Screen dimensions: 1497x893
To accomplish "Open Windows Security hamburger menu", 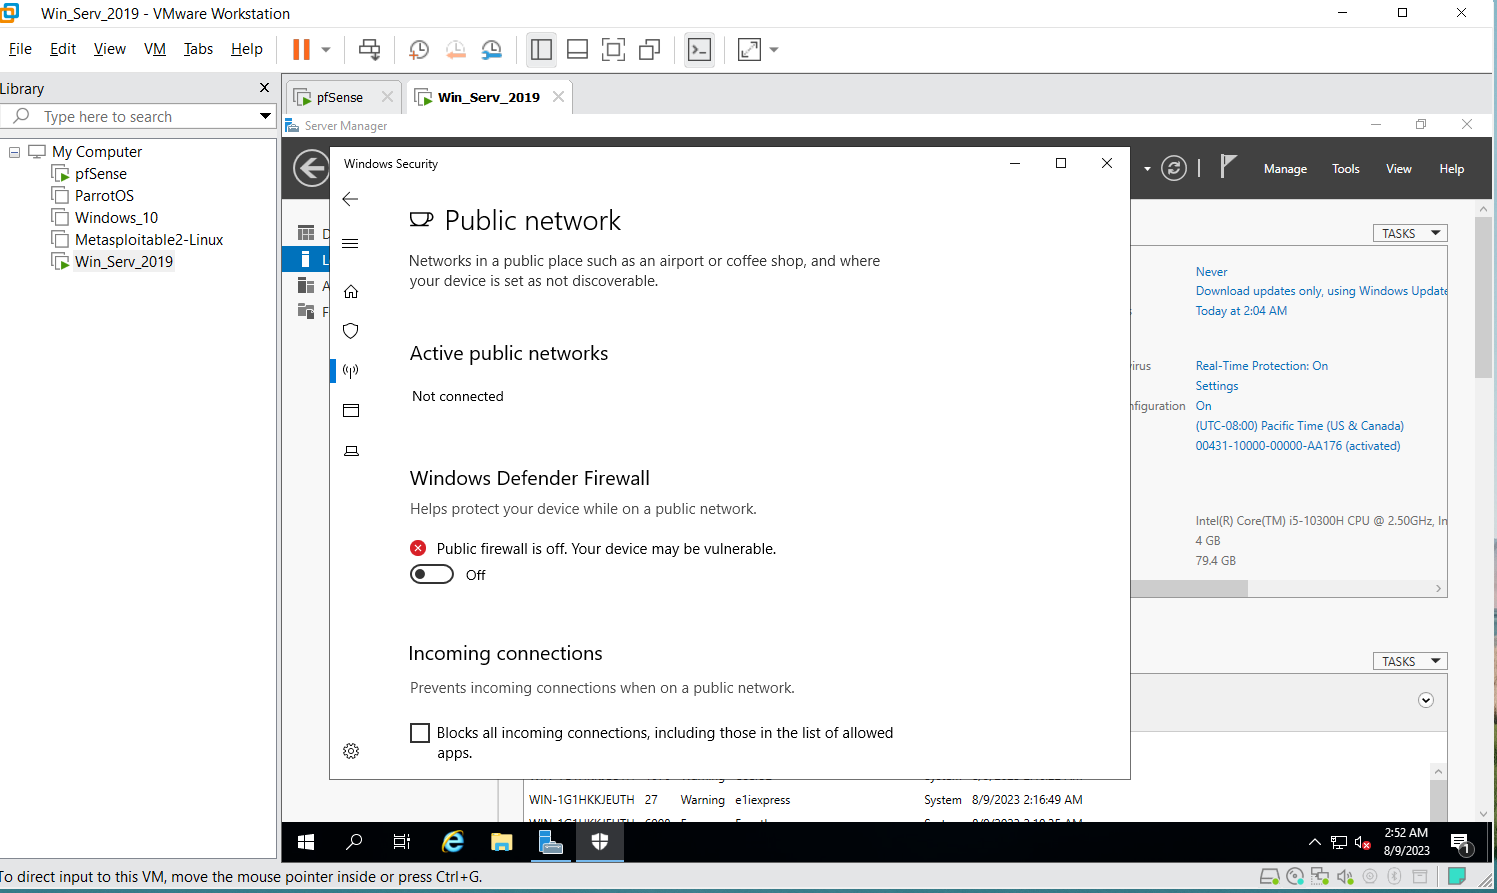I will 350,243.
